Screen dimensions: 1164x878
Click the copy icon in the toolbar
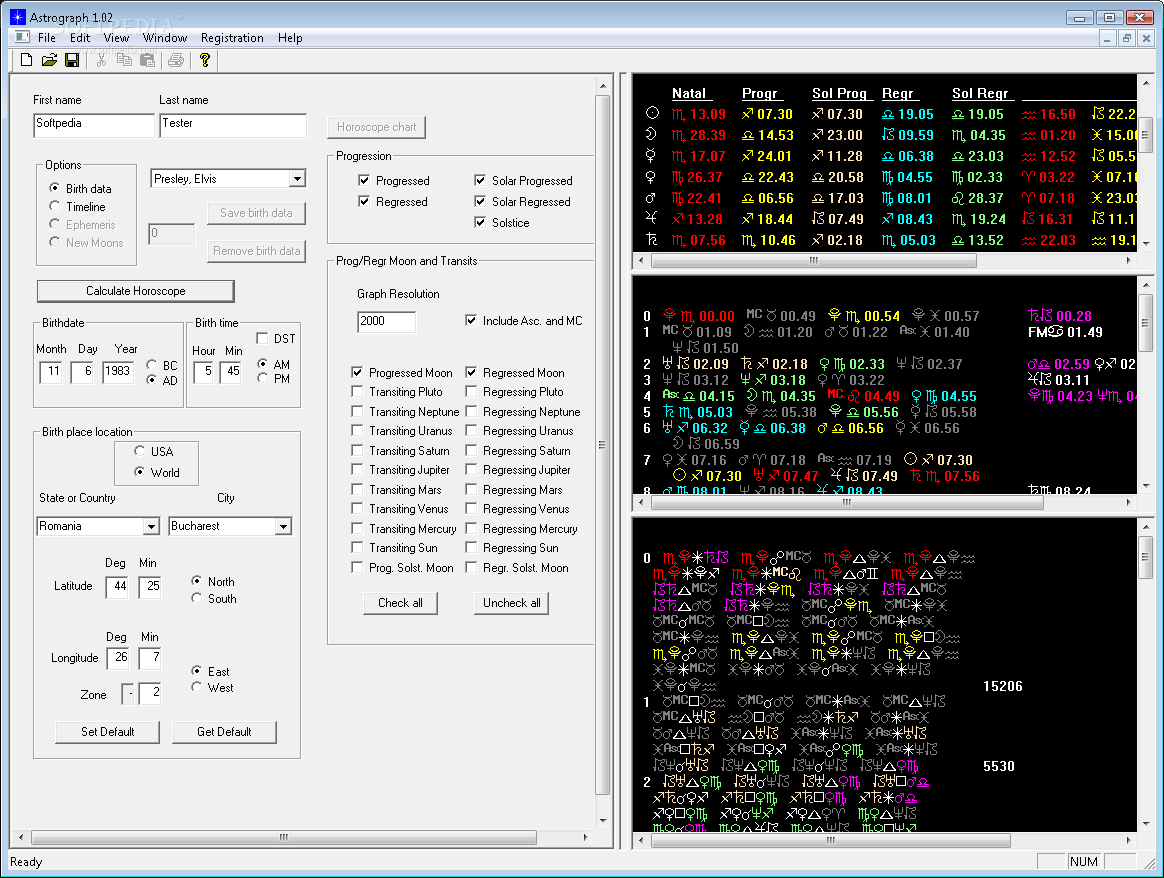click(x=124, y=61)
